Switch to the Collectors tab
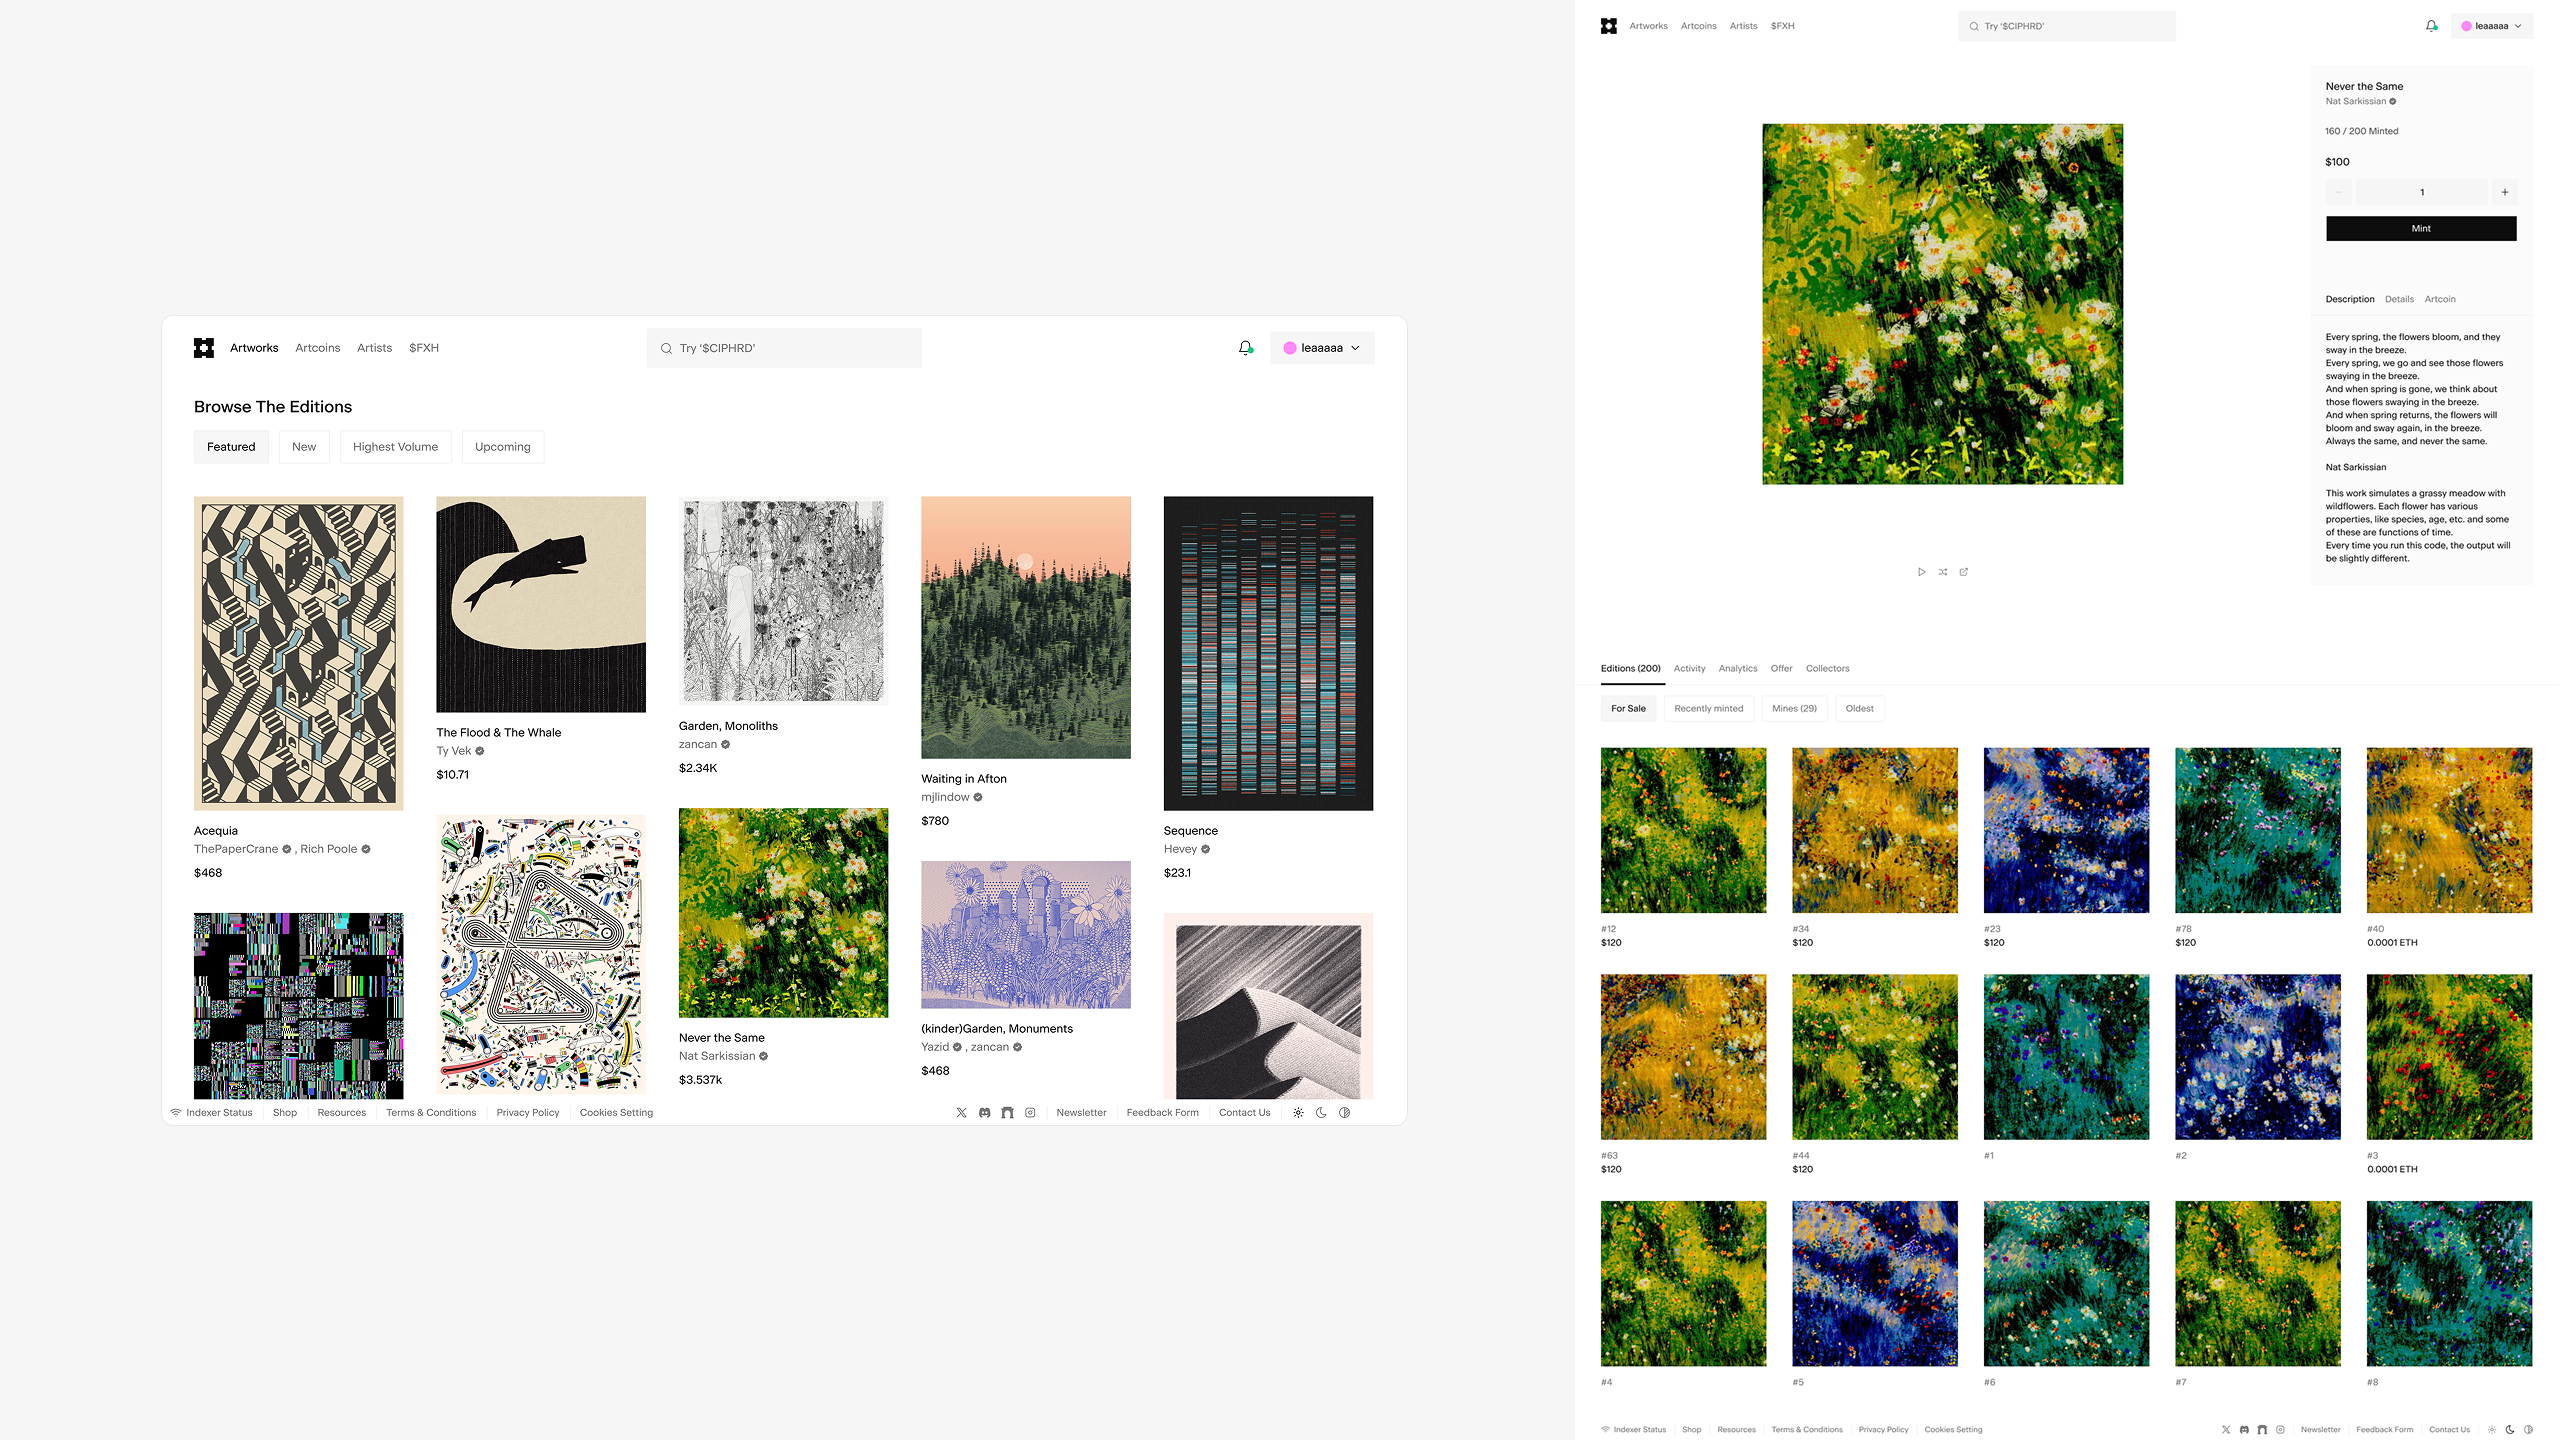The image size is (2560, 1440). pyautogui.click(x=1827, y=668)
